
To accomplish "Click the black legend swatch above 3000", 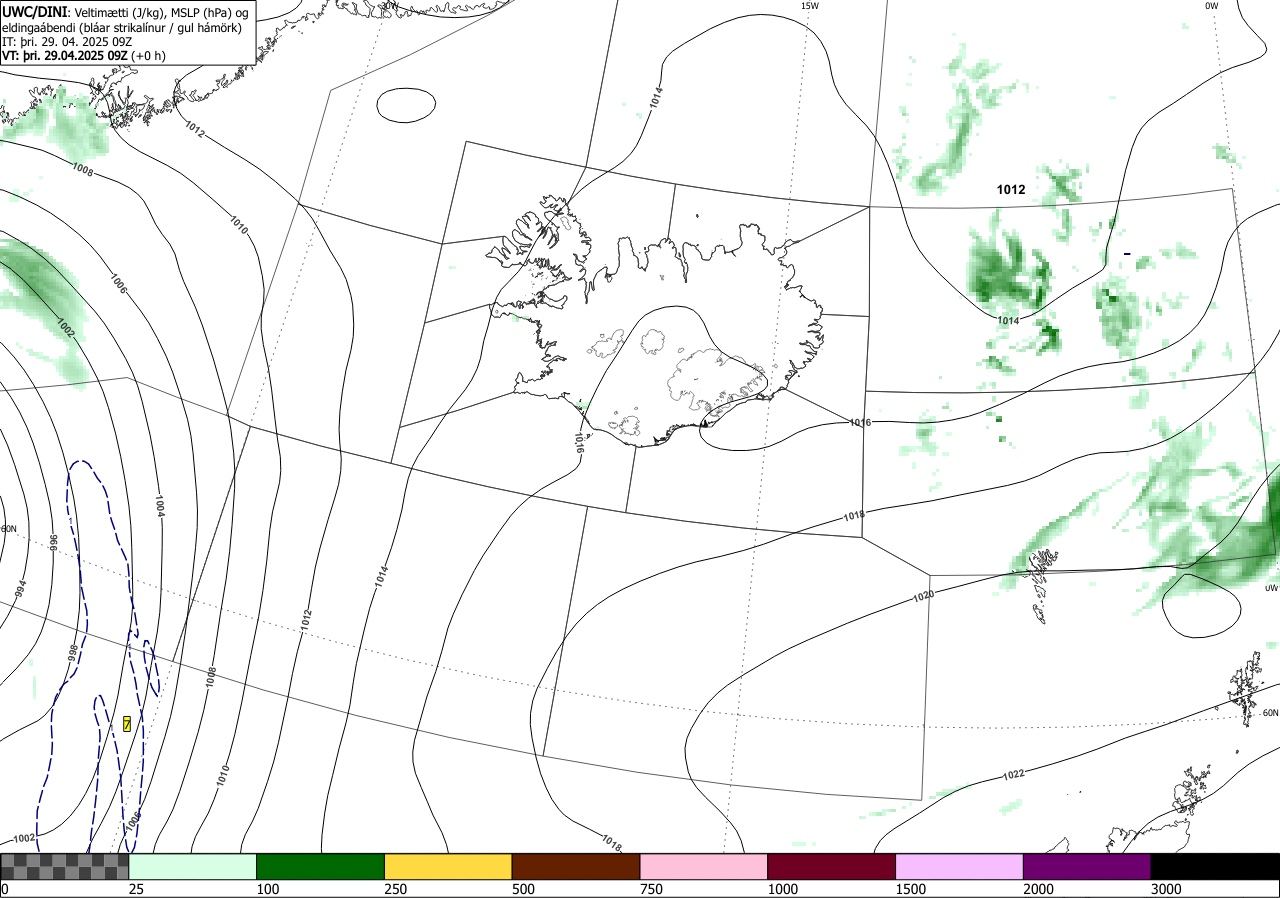I will click(1215, 866).
